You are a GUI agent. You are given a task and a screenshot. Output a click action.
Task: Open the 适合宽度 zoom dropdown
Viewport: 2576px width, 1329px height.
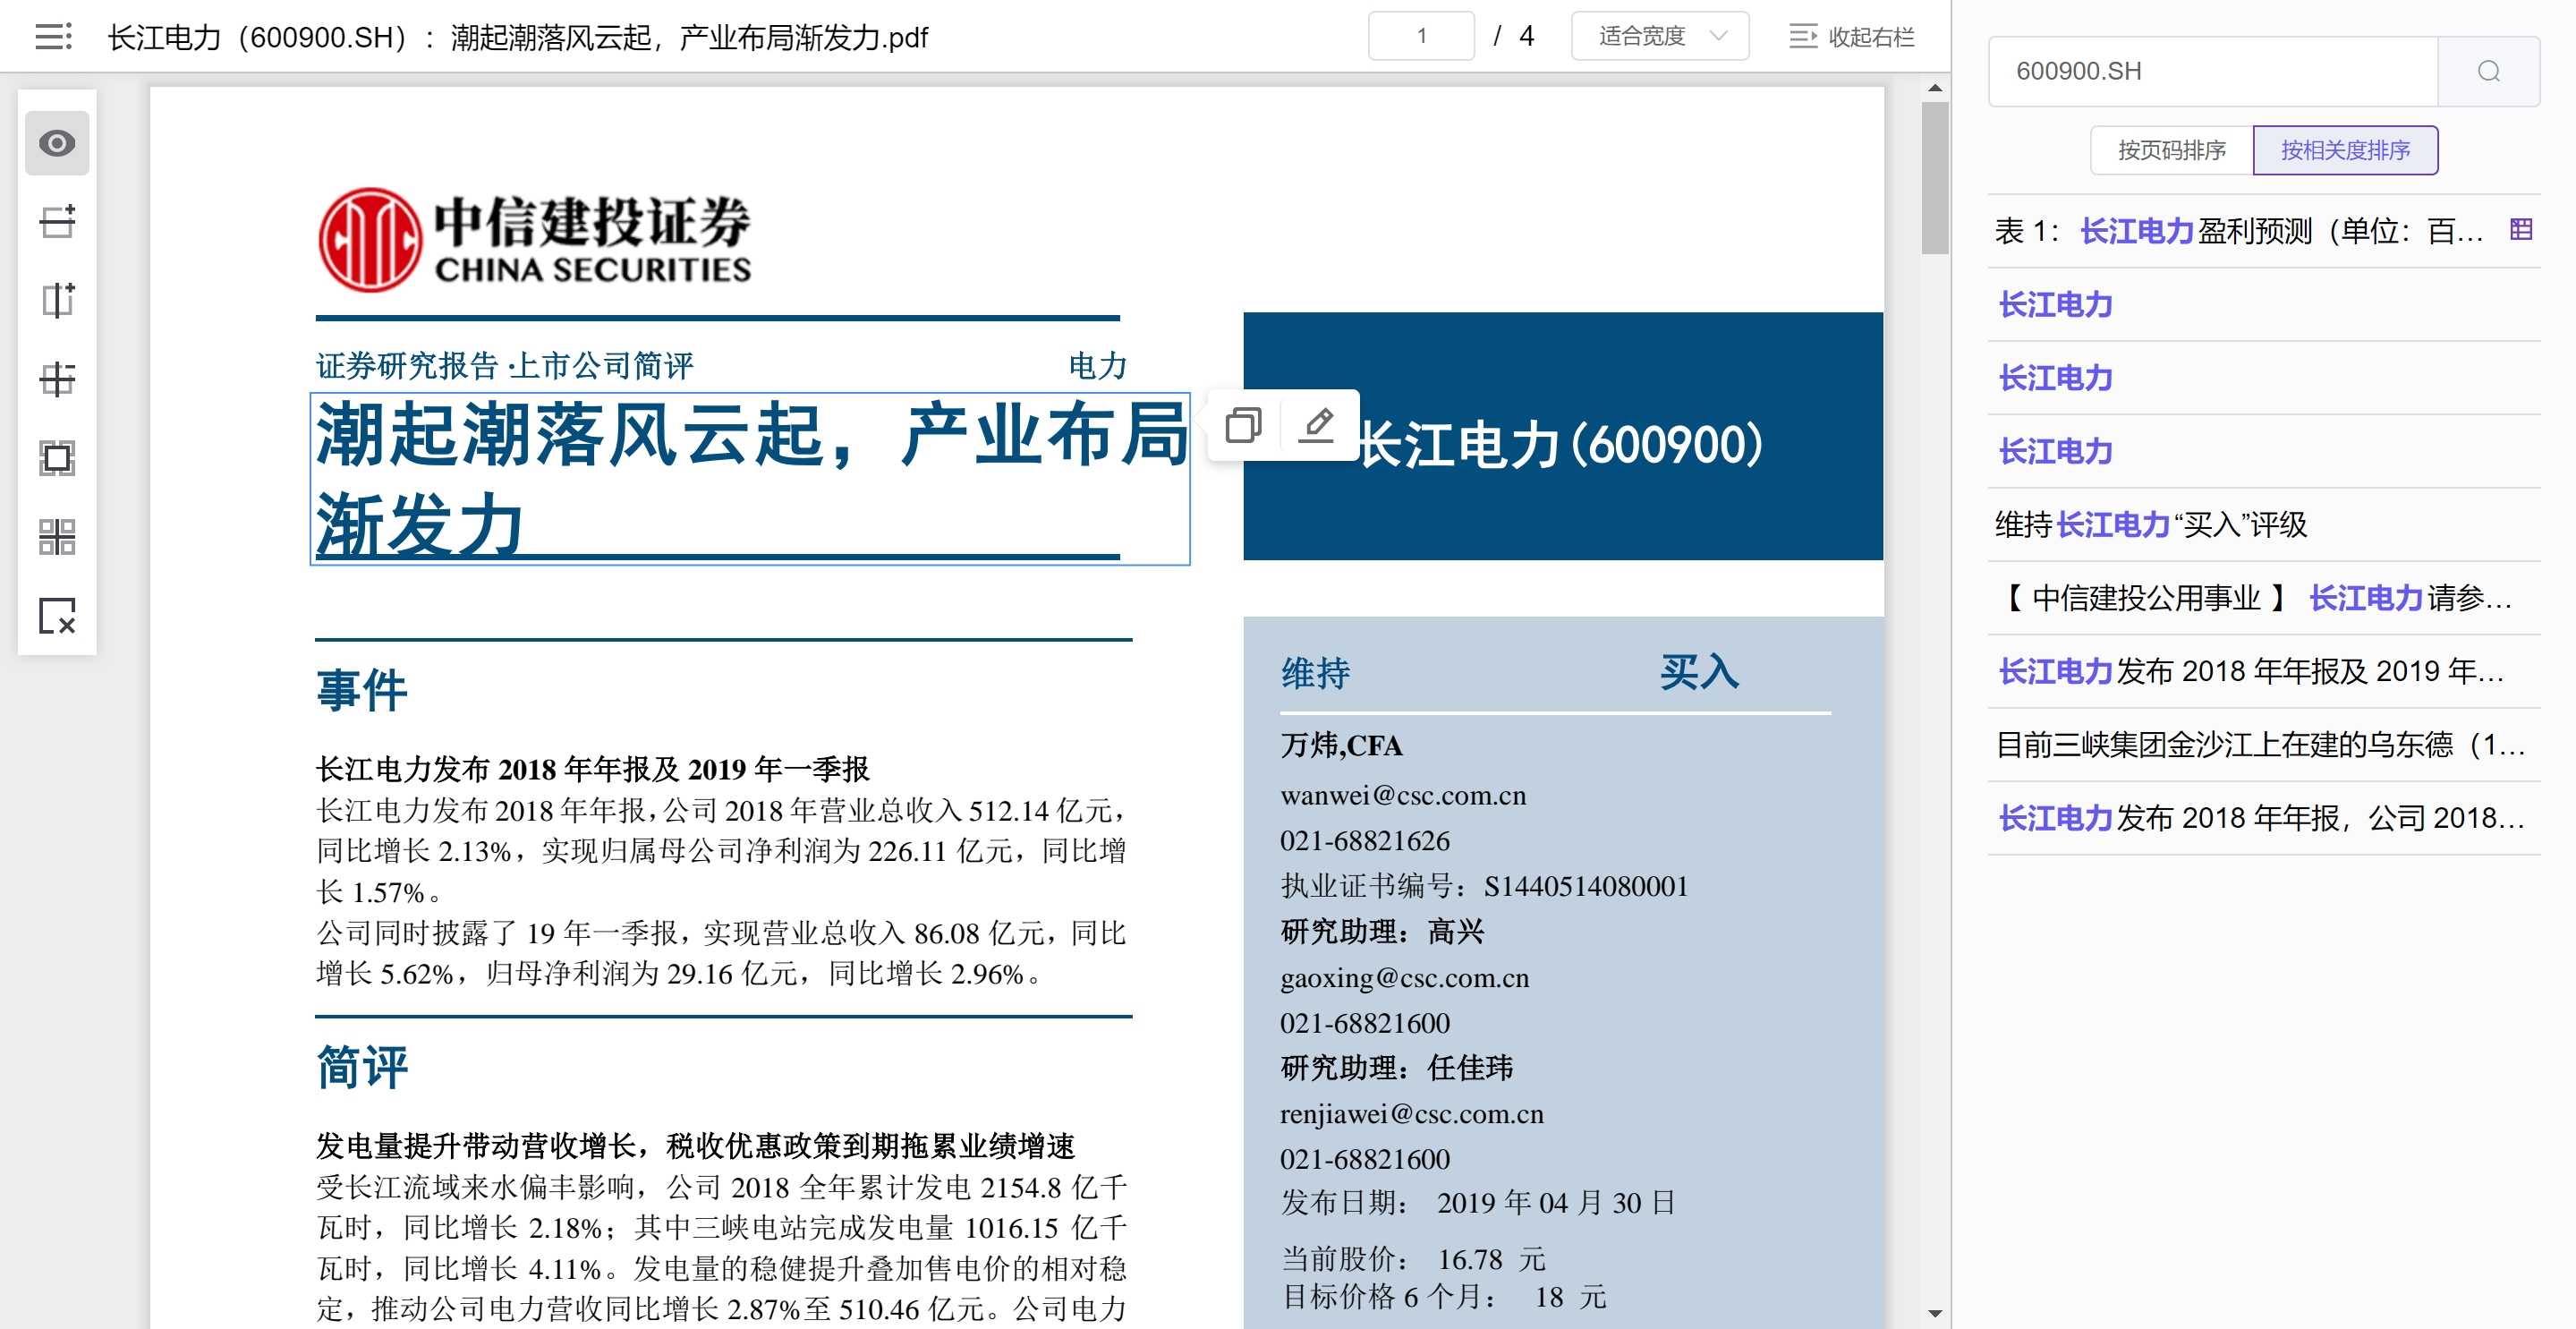(1660, 37)
